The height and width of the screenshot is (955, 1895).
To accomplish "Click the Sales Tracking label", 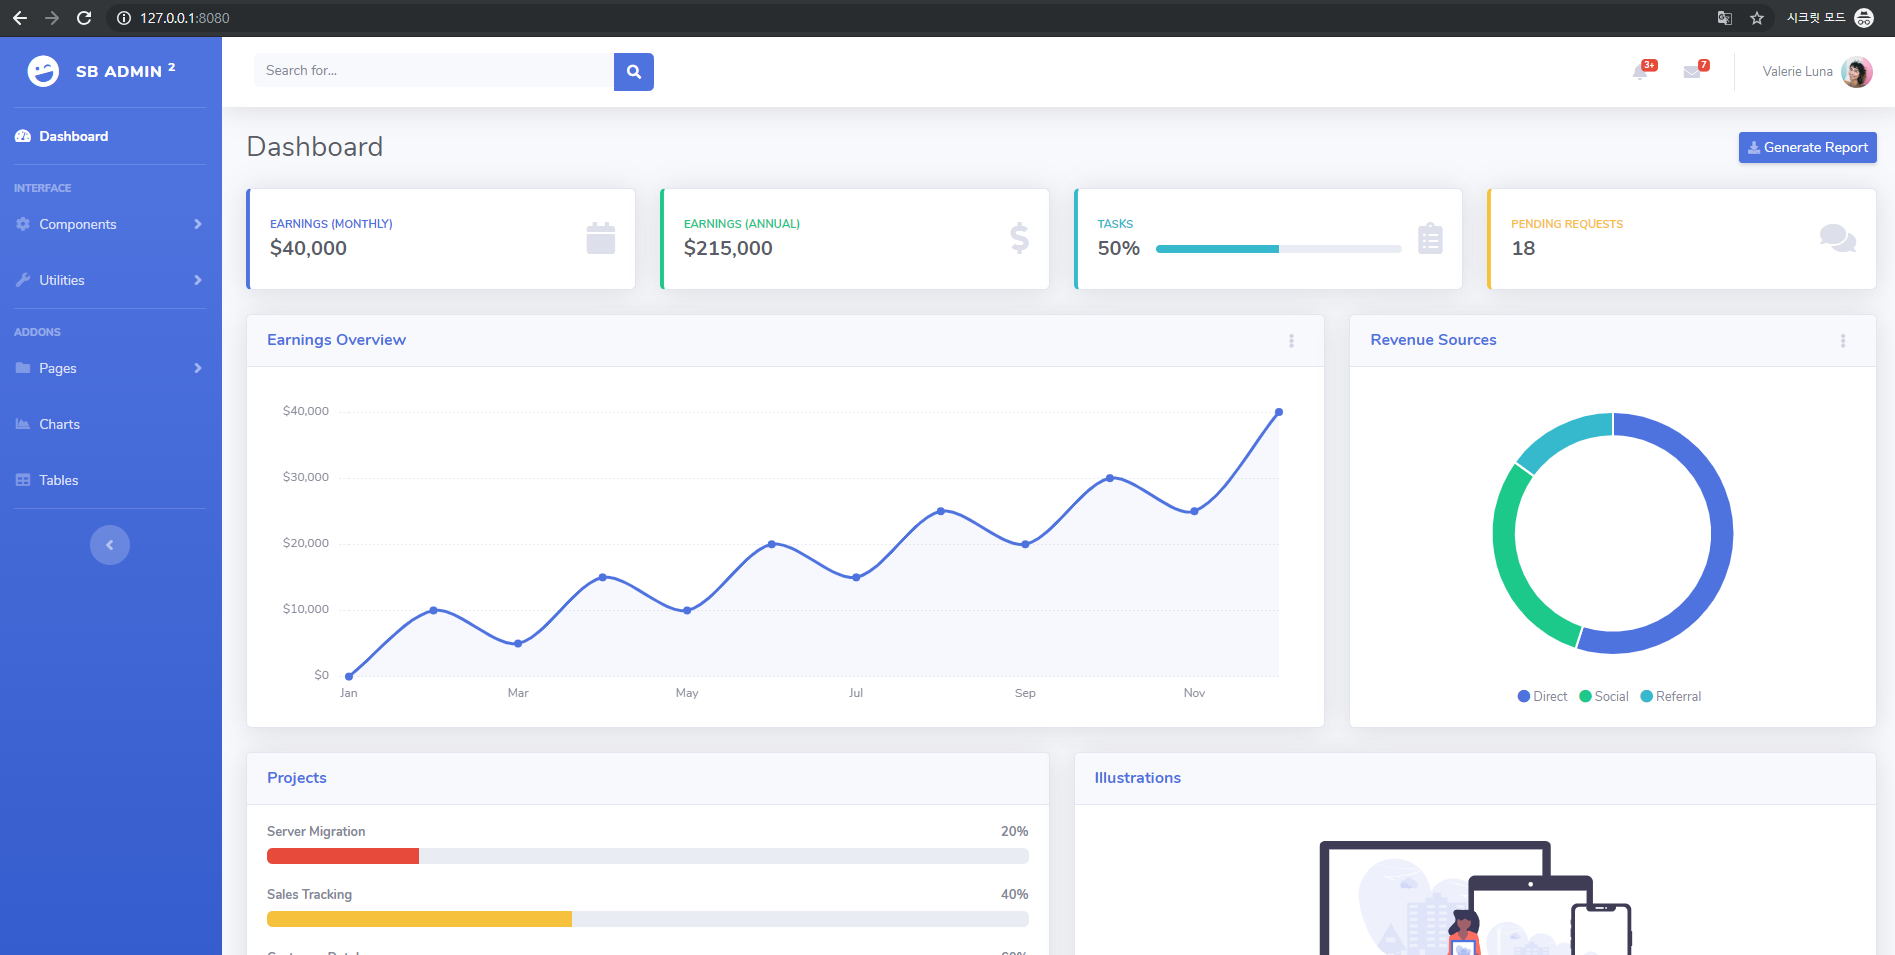I will click(x=309, y=895).
